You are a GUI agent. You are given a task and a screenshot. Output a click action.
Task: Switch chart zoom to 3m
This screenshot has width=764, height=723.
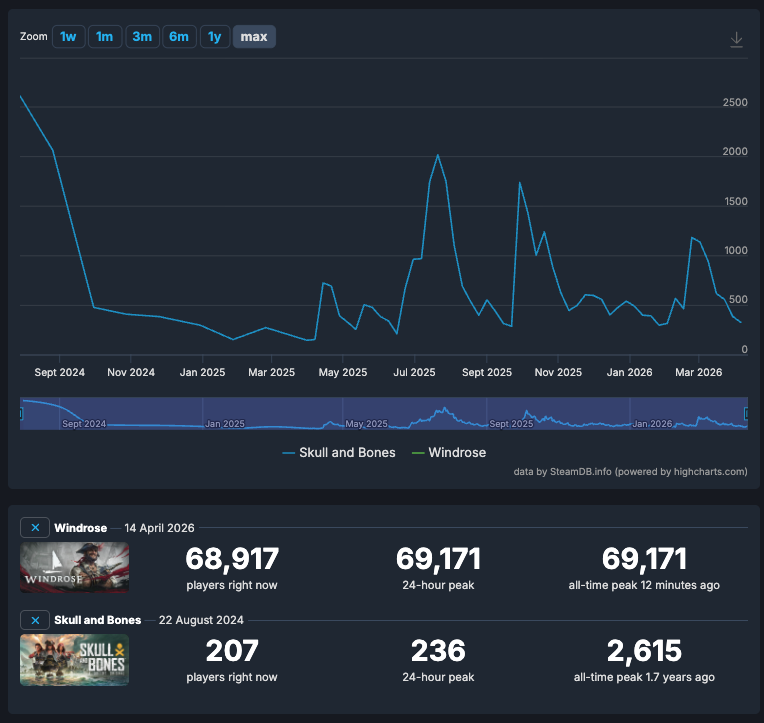pos(142,37)
